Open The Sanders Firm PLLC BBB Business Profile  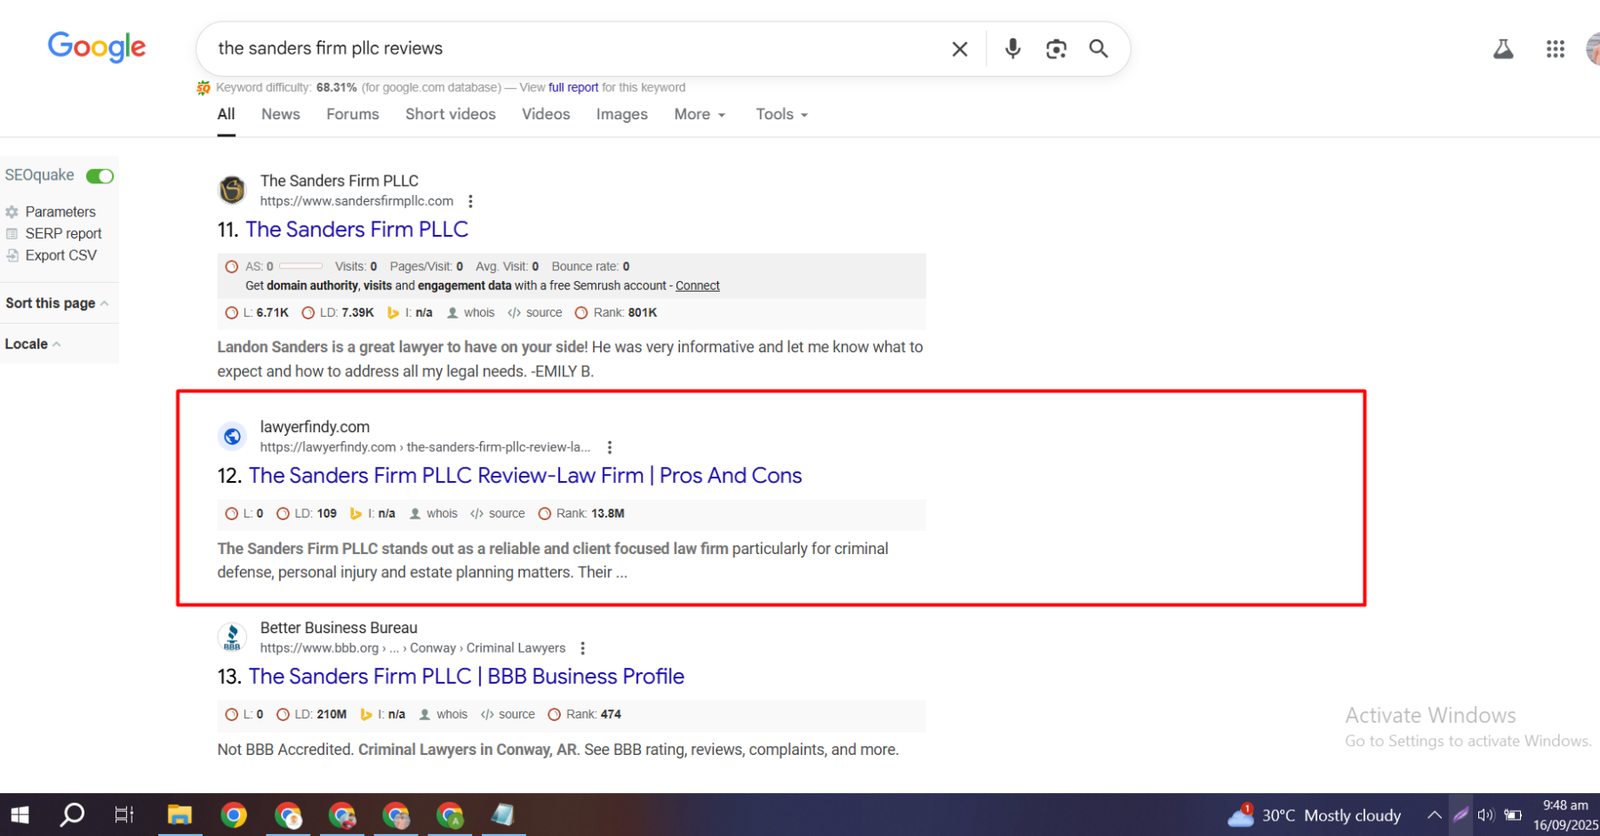(466, 676)
